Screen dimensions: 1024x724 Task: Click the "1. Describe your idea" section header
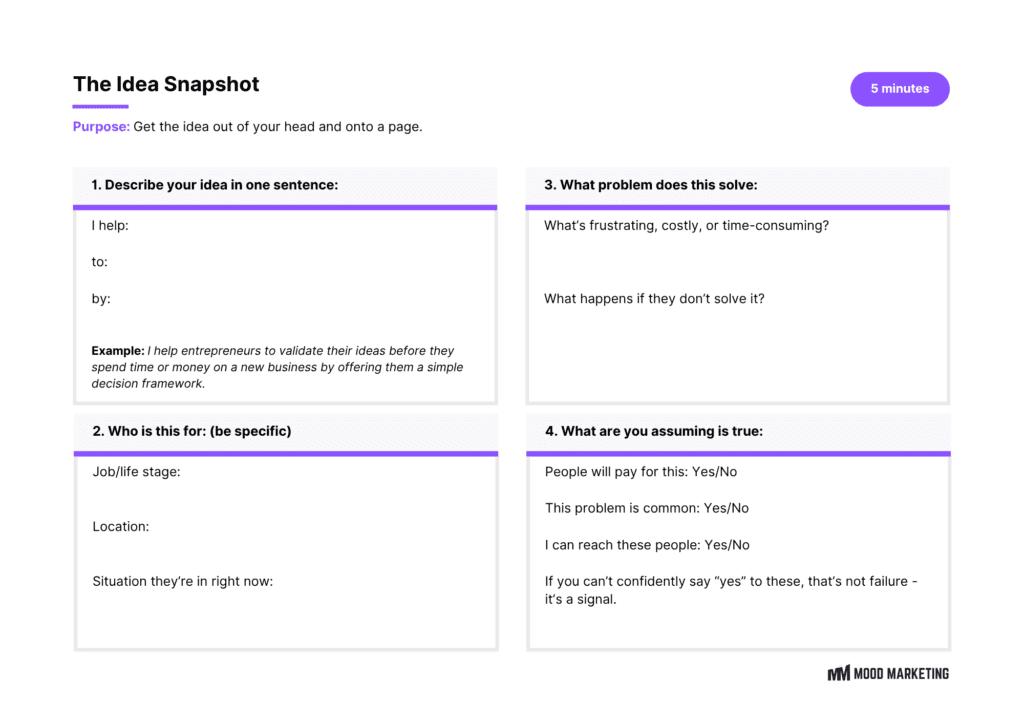(214, 185)
